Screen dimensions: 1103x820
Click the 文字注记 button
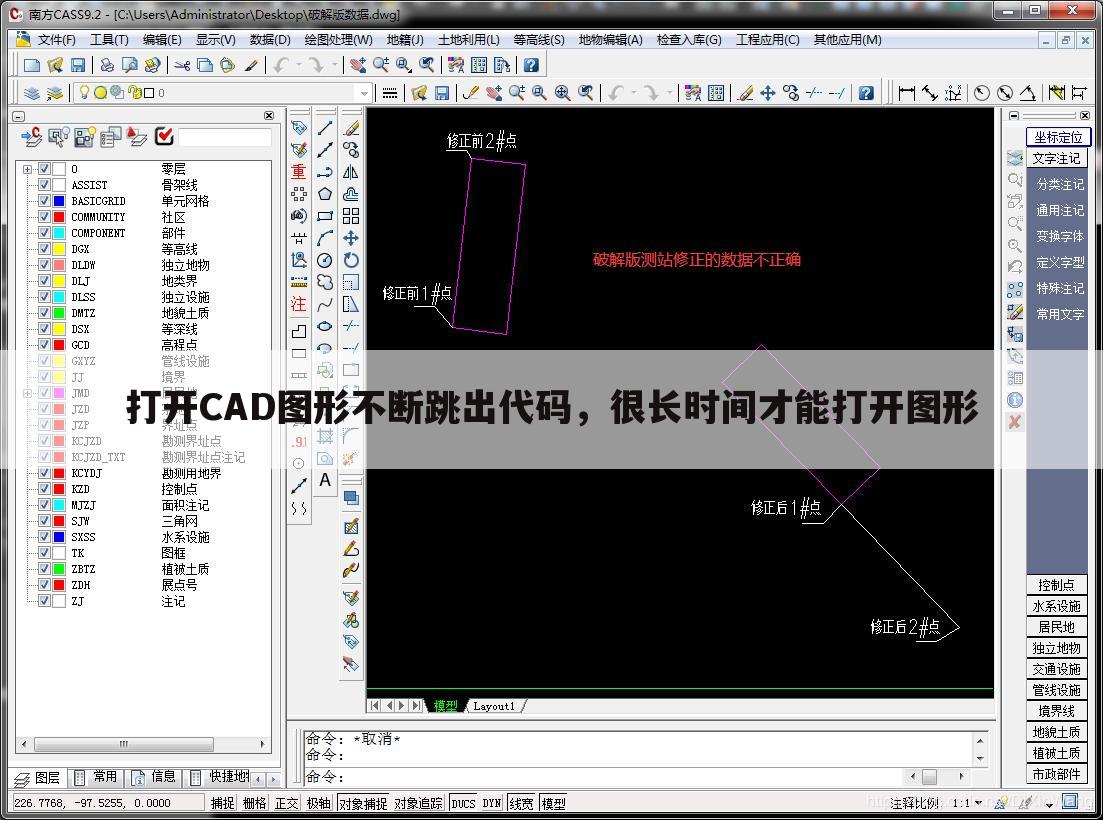[x=1056, y=158]
